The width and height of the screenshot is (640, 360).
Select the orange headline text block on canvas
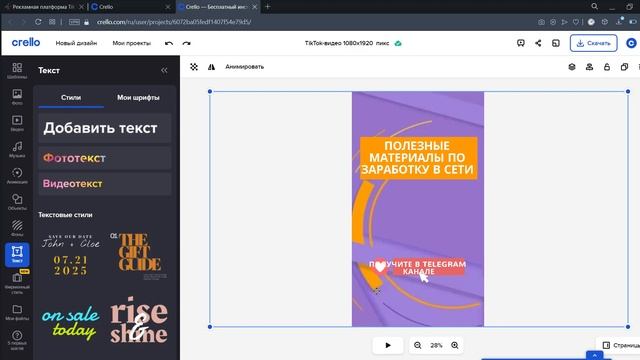click(x=418, y=158)
